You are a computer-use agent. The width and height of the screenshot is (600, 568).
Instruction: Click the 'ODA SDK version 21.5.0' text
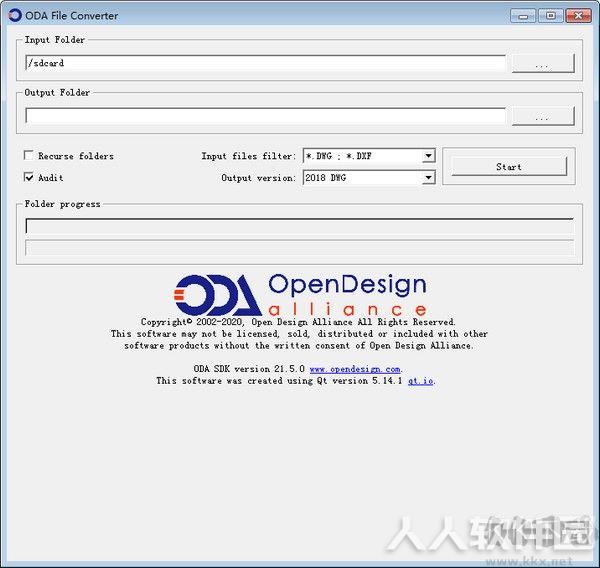click(x=249, y=369)
